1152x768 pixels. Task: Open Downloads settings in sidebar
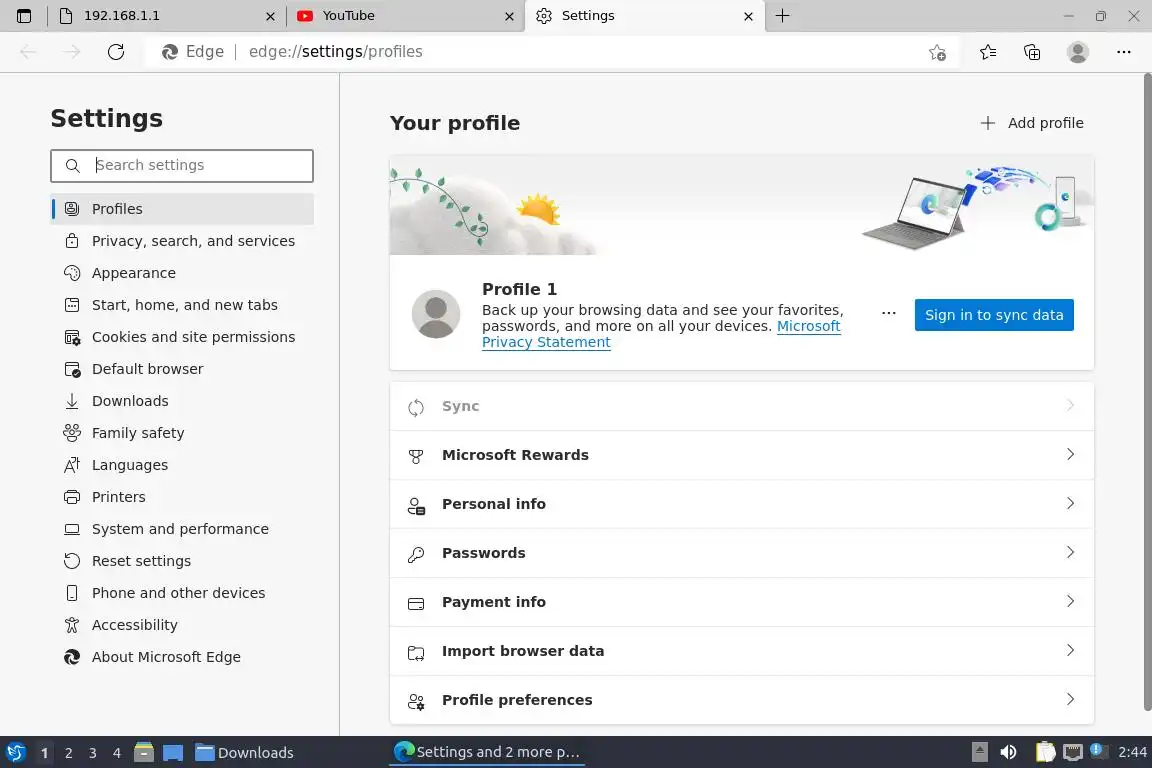point(181,401)
